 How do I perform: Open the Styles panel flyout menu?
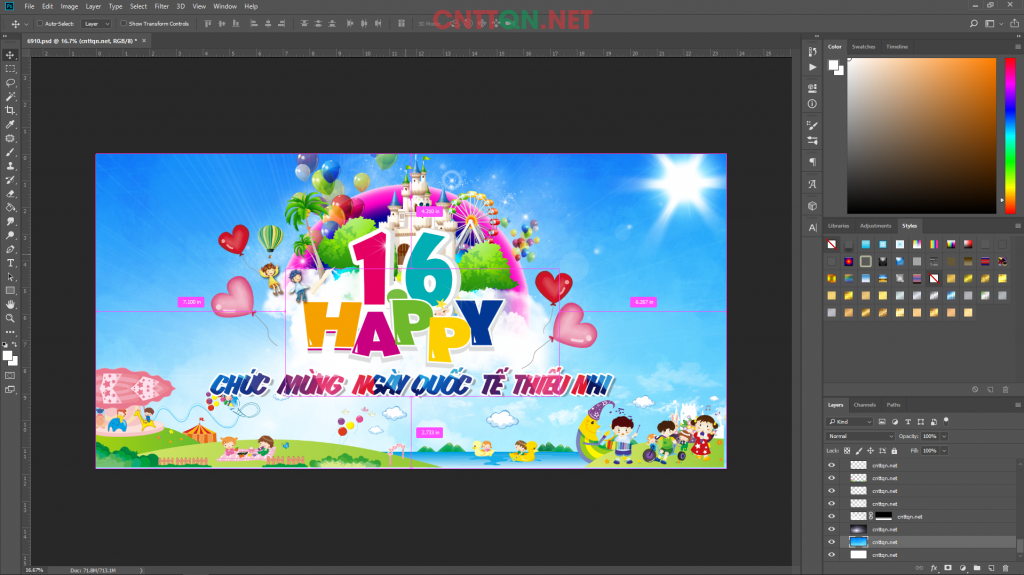click(x=1017, y=226)
